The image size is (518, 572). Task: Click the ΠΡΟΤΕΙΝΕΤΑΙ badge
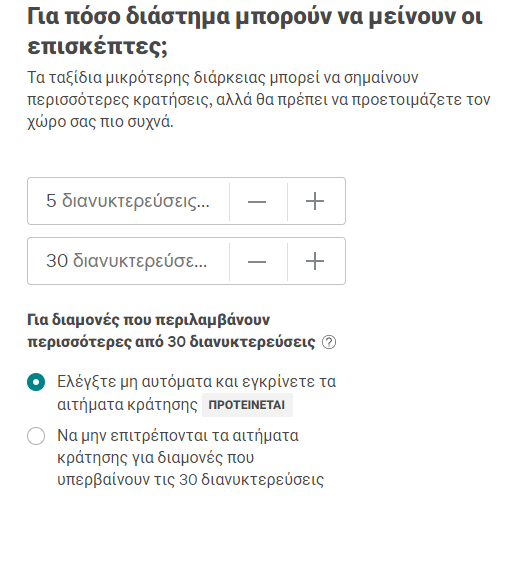247,405
